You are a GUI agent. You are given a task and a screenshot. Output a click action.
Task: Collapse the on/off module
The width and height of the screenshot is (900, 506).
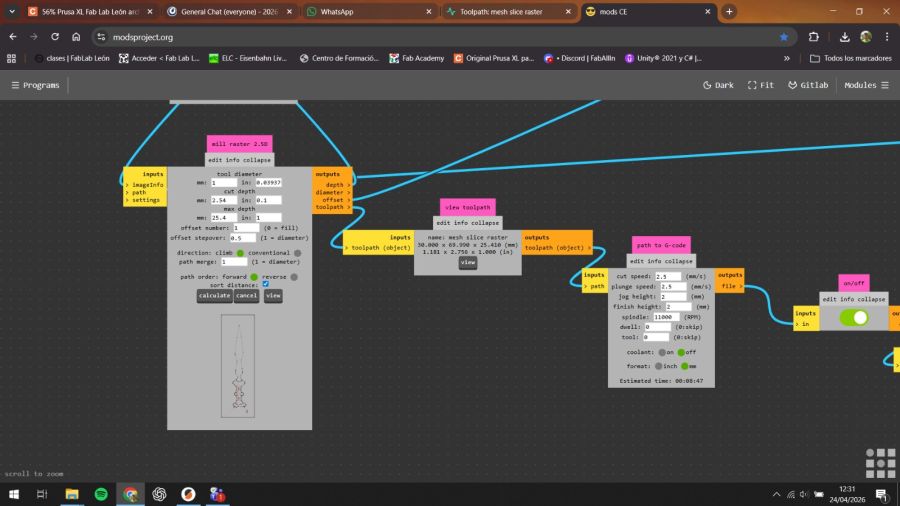pyautogui.click(x=871, y=299)
